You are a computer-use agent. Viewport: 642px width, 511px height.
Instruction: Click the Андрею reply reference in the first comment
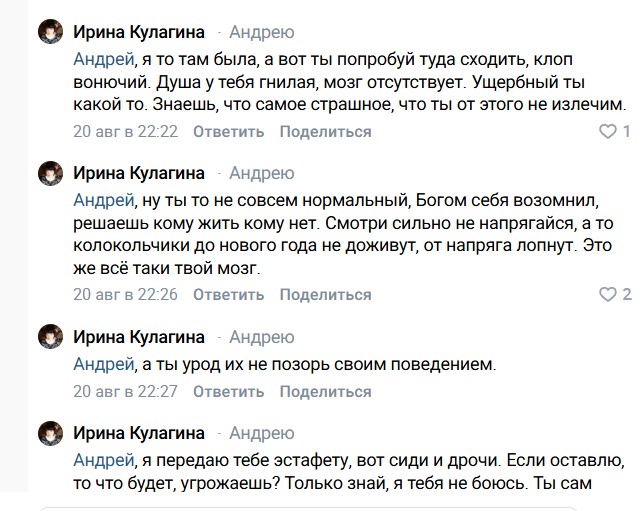[x=262, y=32]
